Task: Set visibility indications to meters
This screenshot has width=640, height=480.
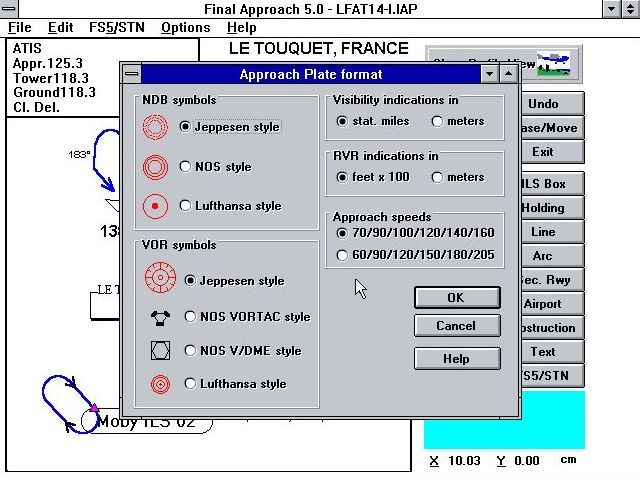Action: 458,121
